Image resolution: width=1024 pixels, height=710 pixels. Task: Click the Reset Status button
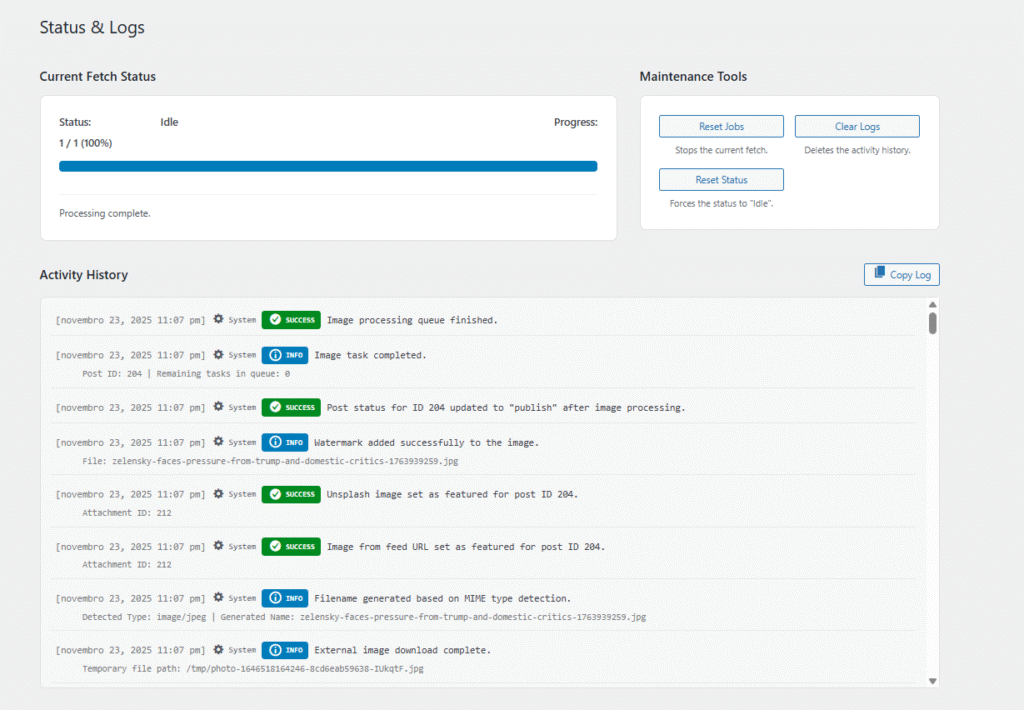point(721,179)
